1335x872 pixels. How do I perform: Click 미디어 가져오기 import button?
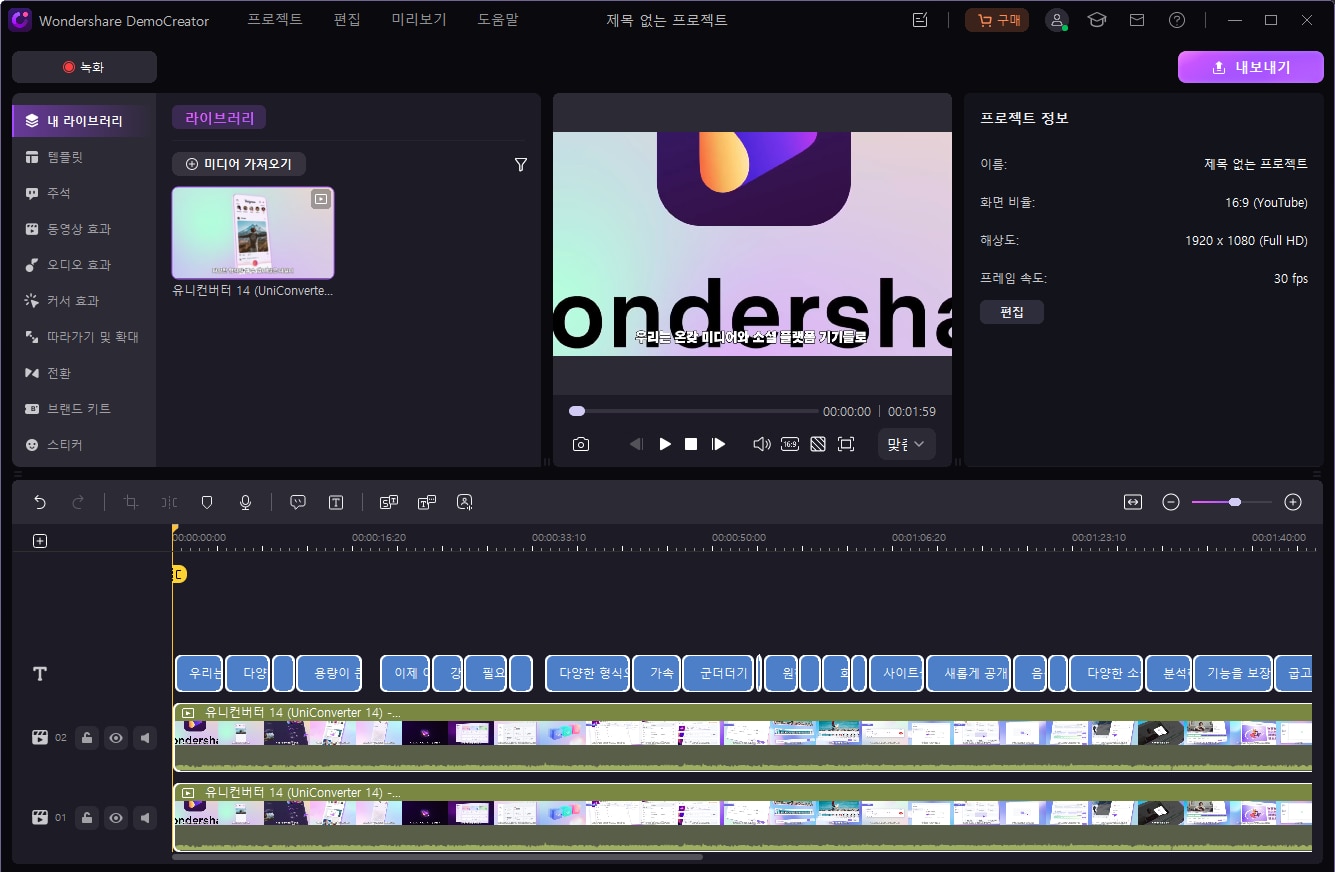(x=239, y=163)
